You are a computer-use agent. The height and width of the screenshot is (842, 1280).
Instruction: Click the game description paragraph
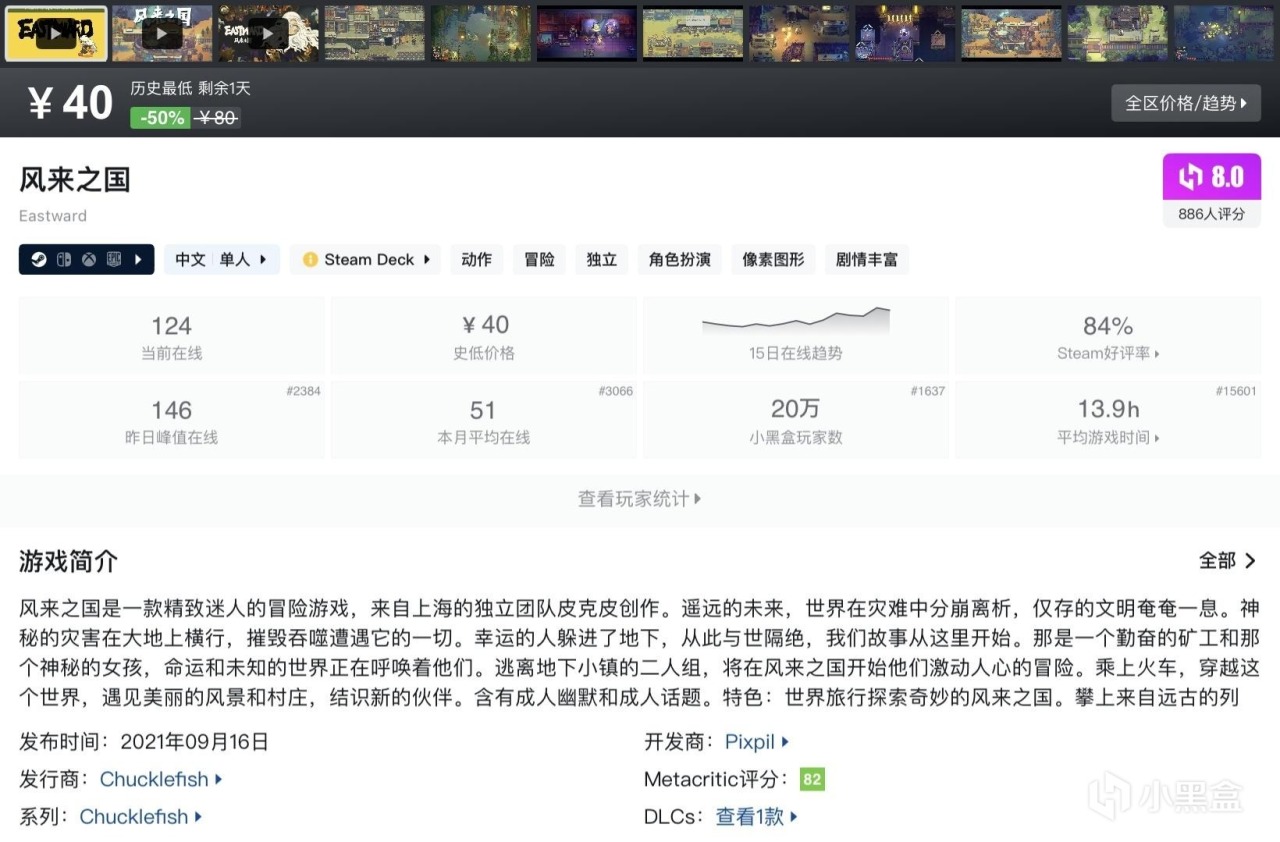click(640, 651)
